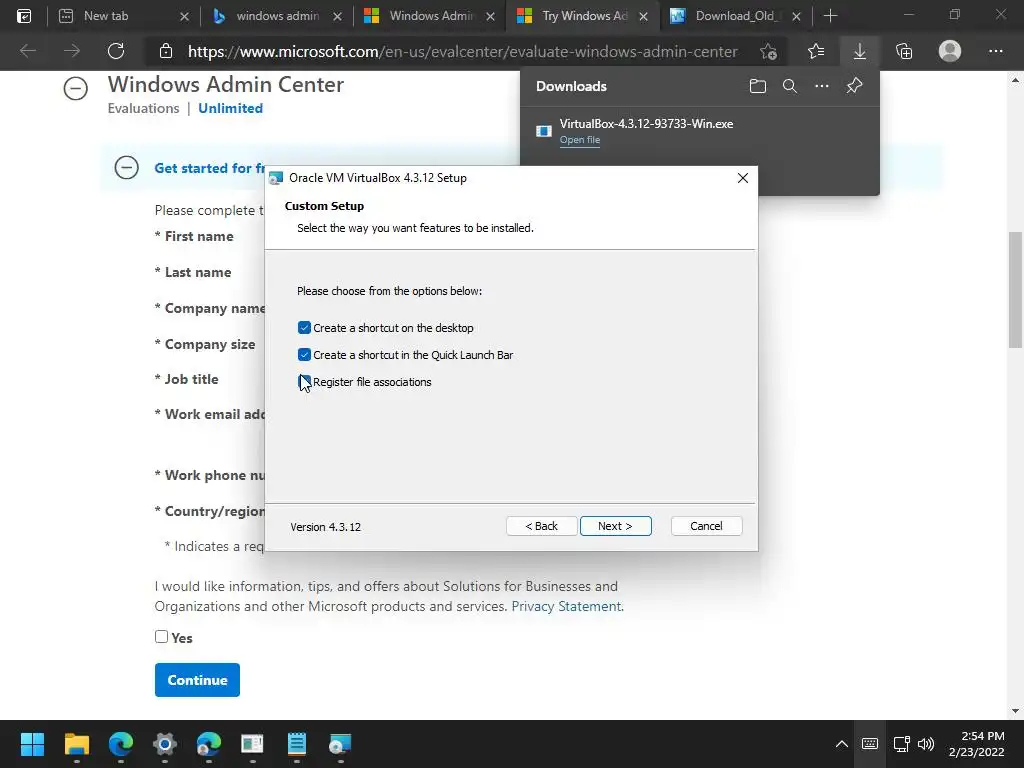The height and width of the screenshot is (768, 1024).
Task: Open the Unlimited evaluations link
Action: coord(231,108)
